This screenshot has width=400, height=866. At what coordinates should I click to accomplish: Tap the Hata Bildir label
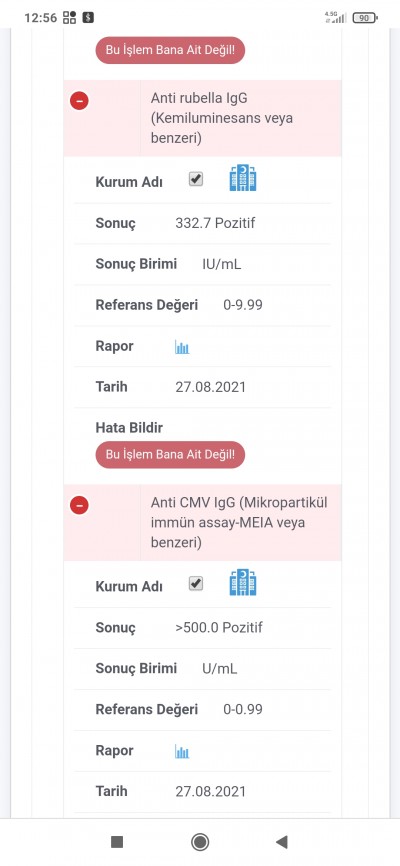(129, 427)
